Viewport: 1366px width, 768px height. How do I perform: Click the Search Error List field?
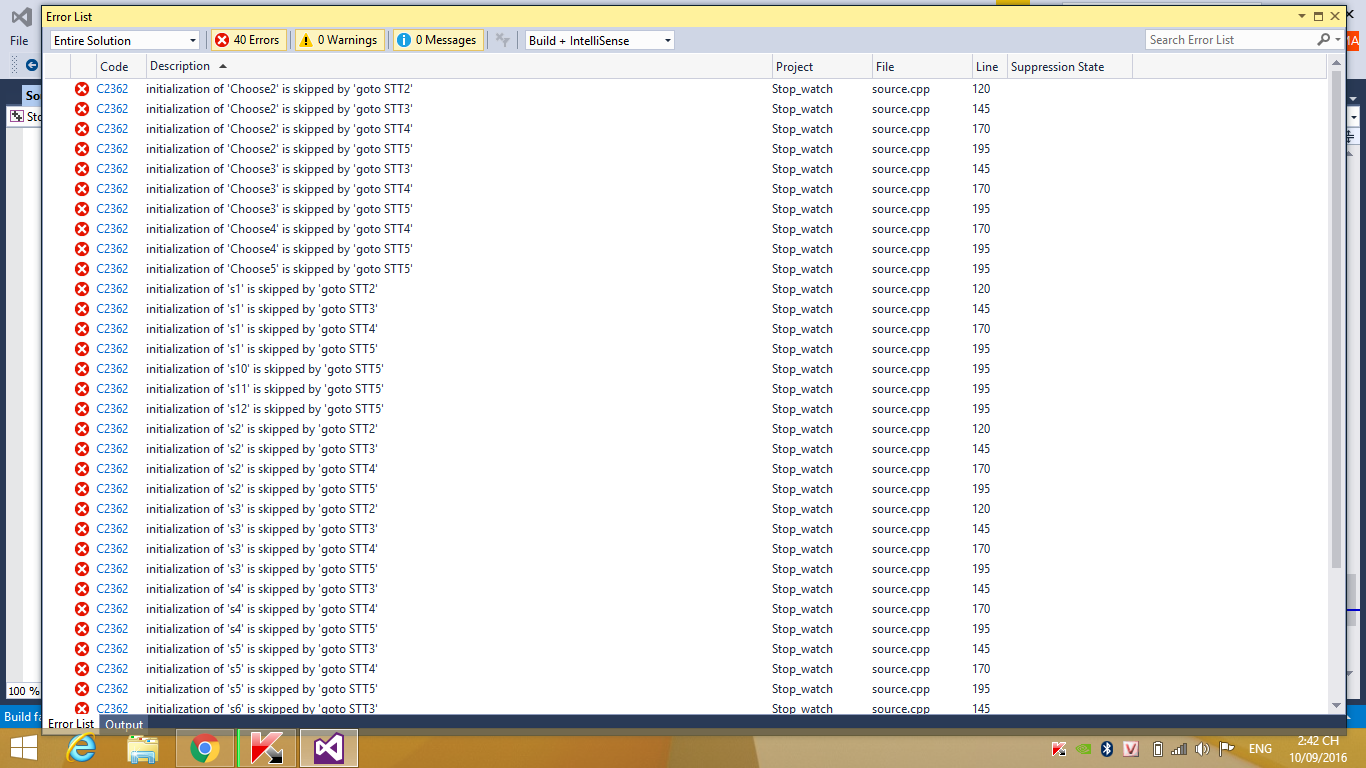(x=1230, y=40)
